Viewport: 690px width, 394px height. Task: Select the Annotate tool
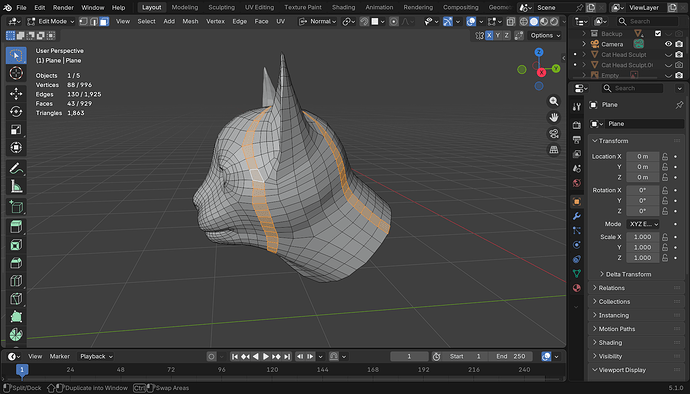16,168
